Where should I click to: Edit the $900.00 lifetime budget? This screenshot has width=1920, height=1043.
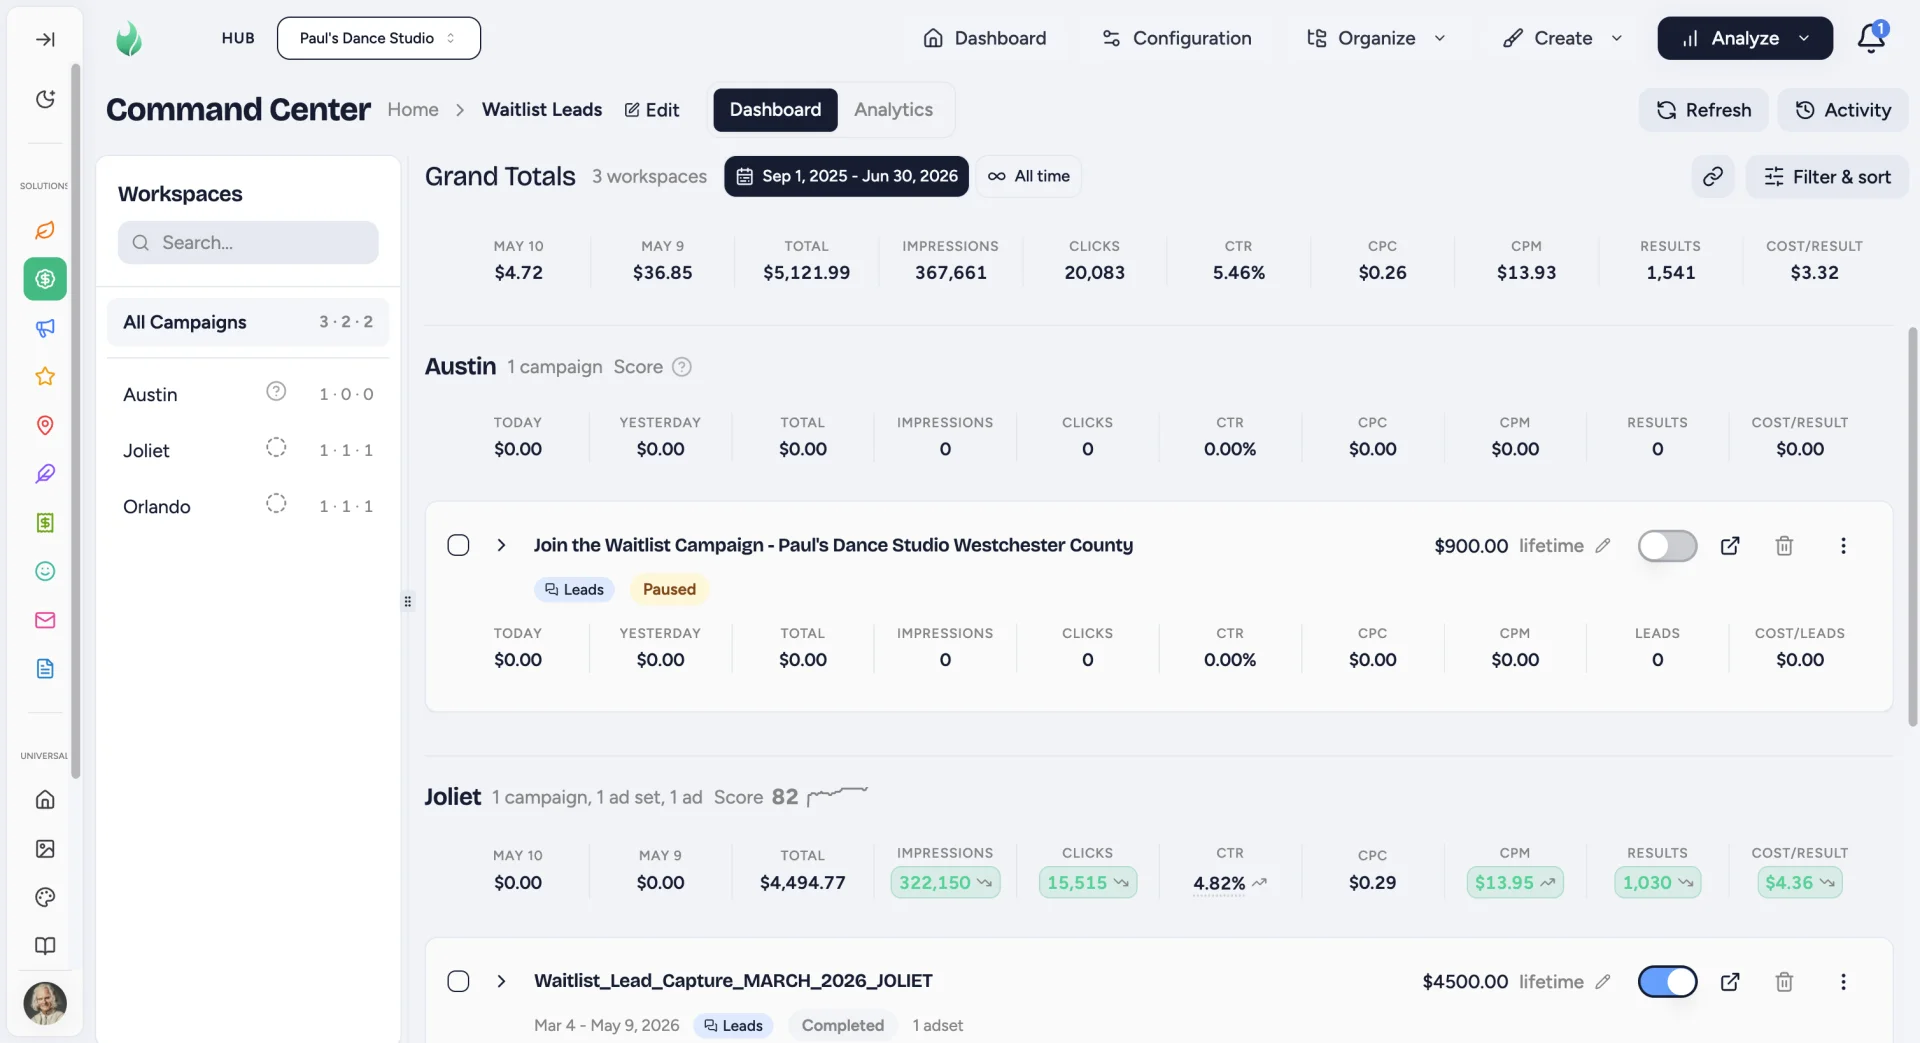pos(1603,546)
